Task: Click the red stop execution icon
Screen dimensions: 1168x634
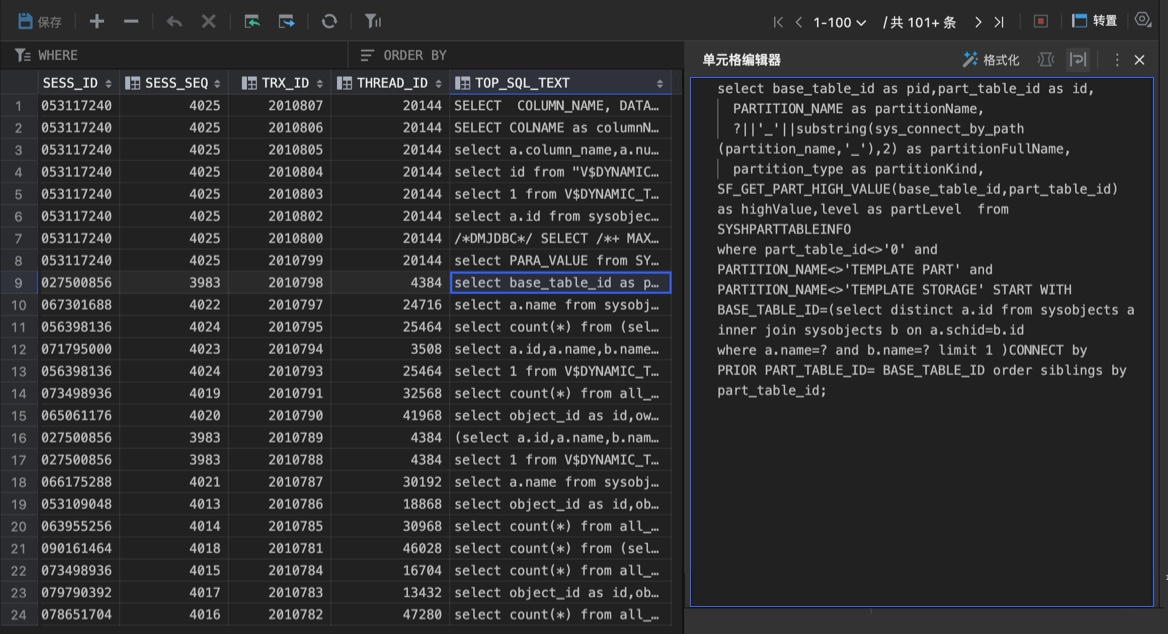Action: (1041, 22)
